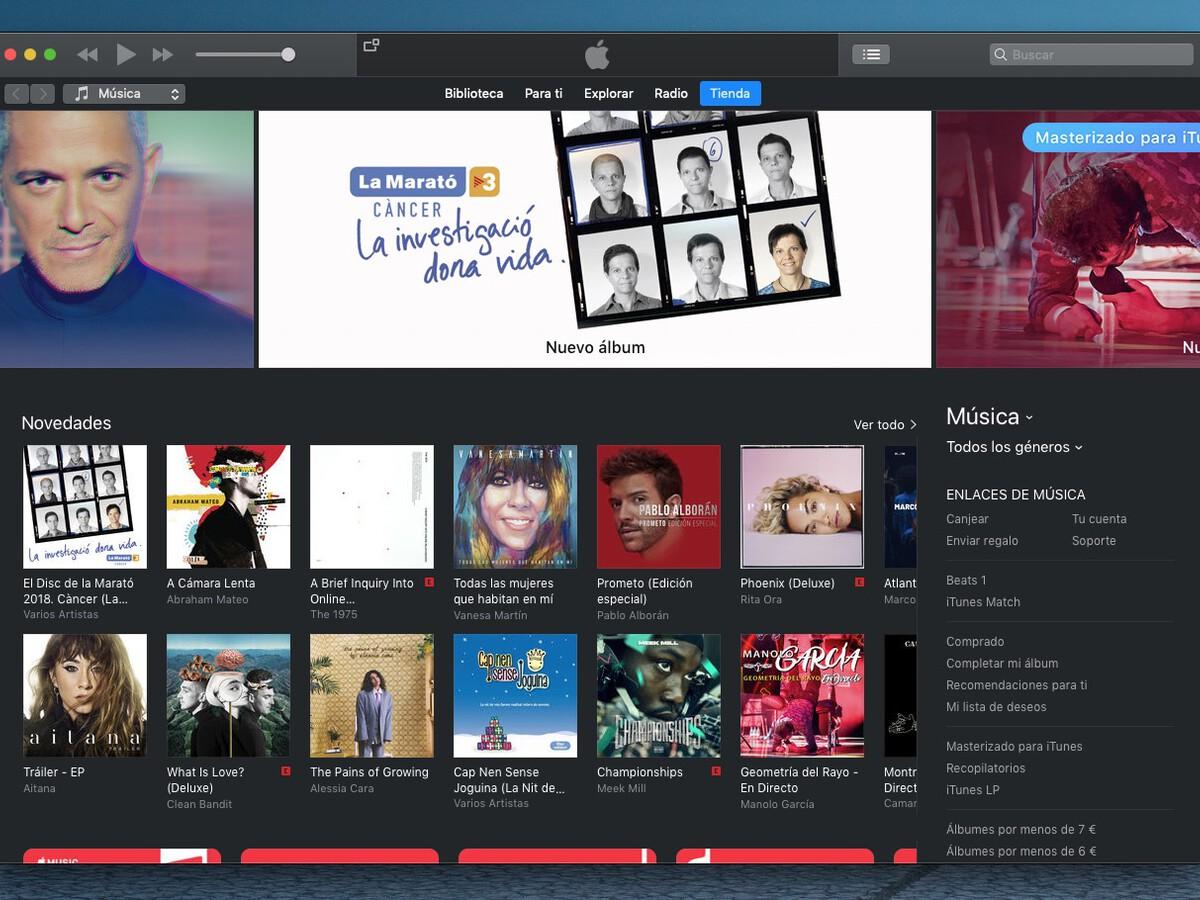The height and width of the screenshot is (900, 1200).
Task: Open the Todos los géneros dropdown
Action: [x=1014, y=447]
